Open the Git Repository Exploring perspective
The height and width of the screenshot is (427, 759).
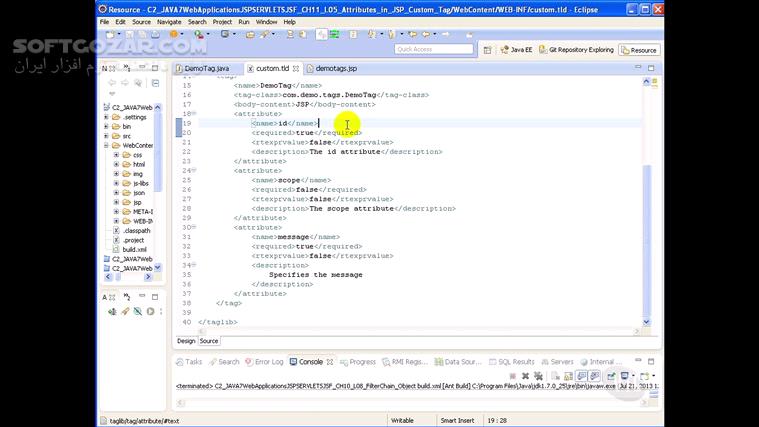click(576, 50)
